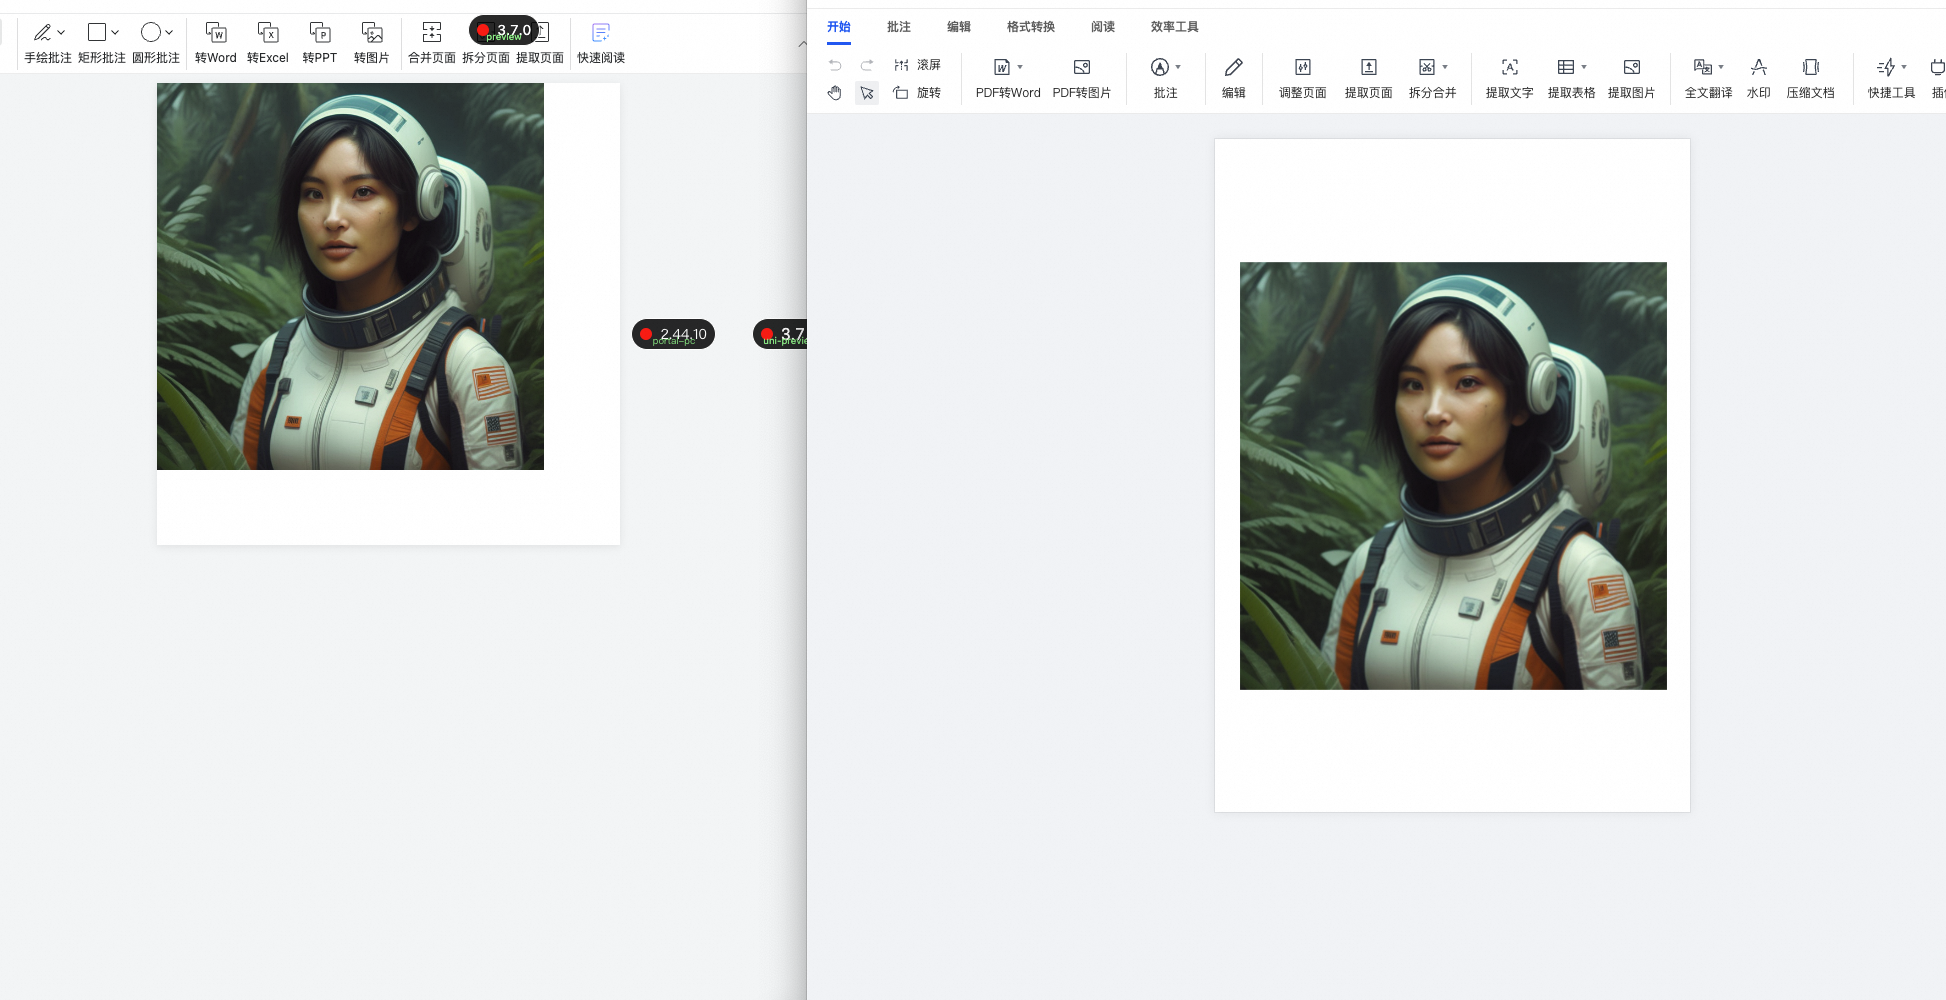Screen dimensions: 1946x1000
Task: Select the 矩形批注 rectangle annotation tool
Action: (97, 32)
